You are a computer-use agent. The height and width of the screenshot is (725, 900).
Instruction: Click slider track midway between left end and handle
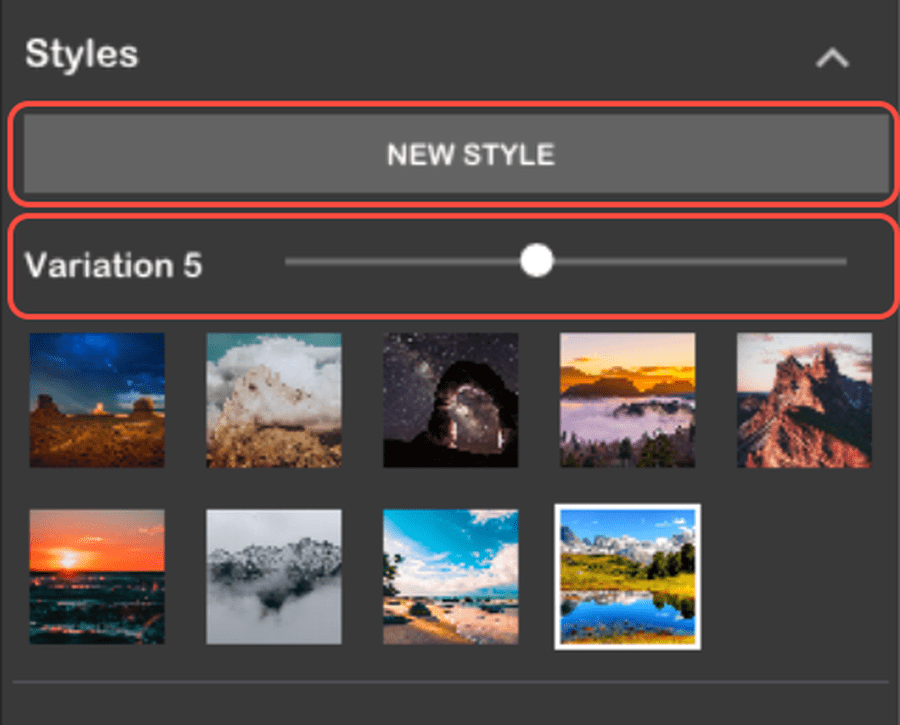click(x=411, y=262)
